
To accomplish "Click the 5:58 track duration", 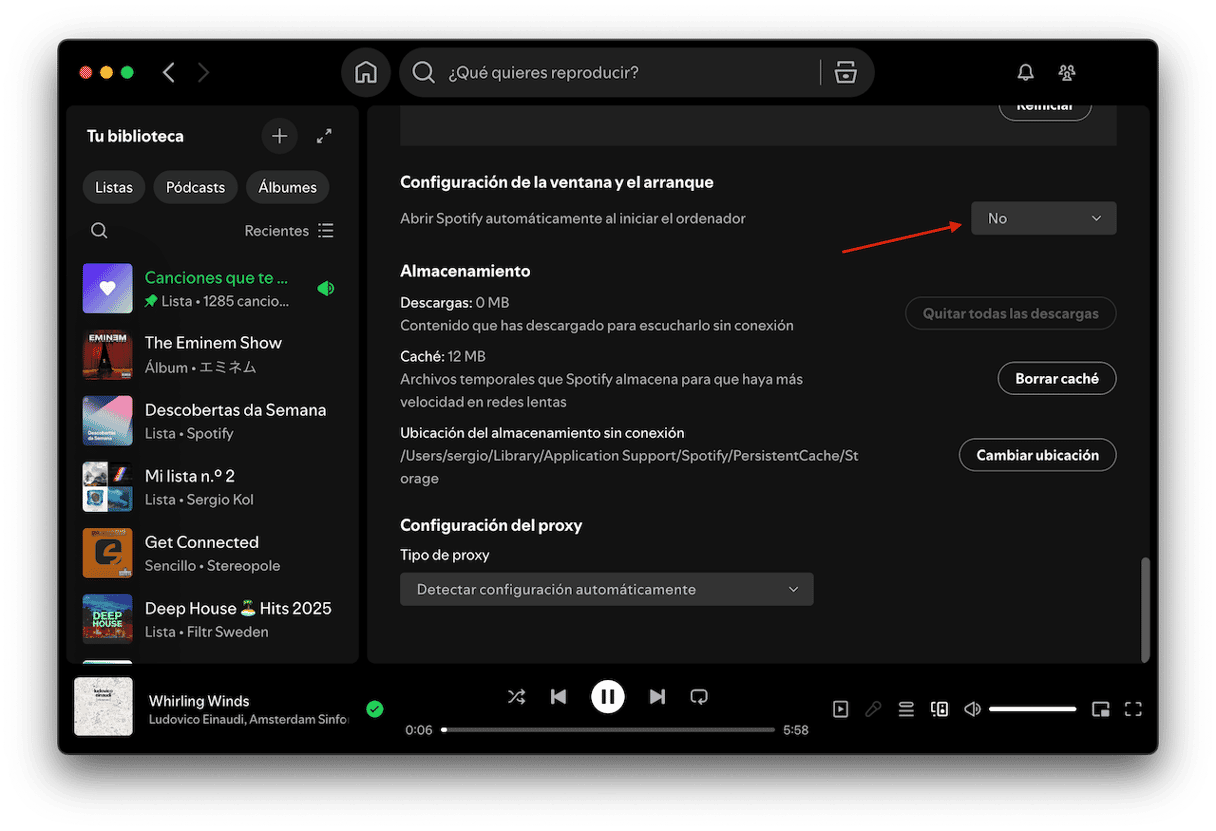I will click(x=796, y=730).
